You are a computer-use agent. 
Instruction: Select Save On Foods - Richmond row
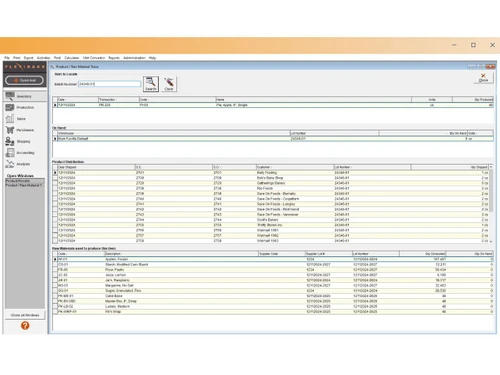[x=271, y=209]
